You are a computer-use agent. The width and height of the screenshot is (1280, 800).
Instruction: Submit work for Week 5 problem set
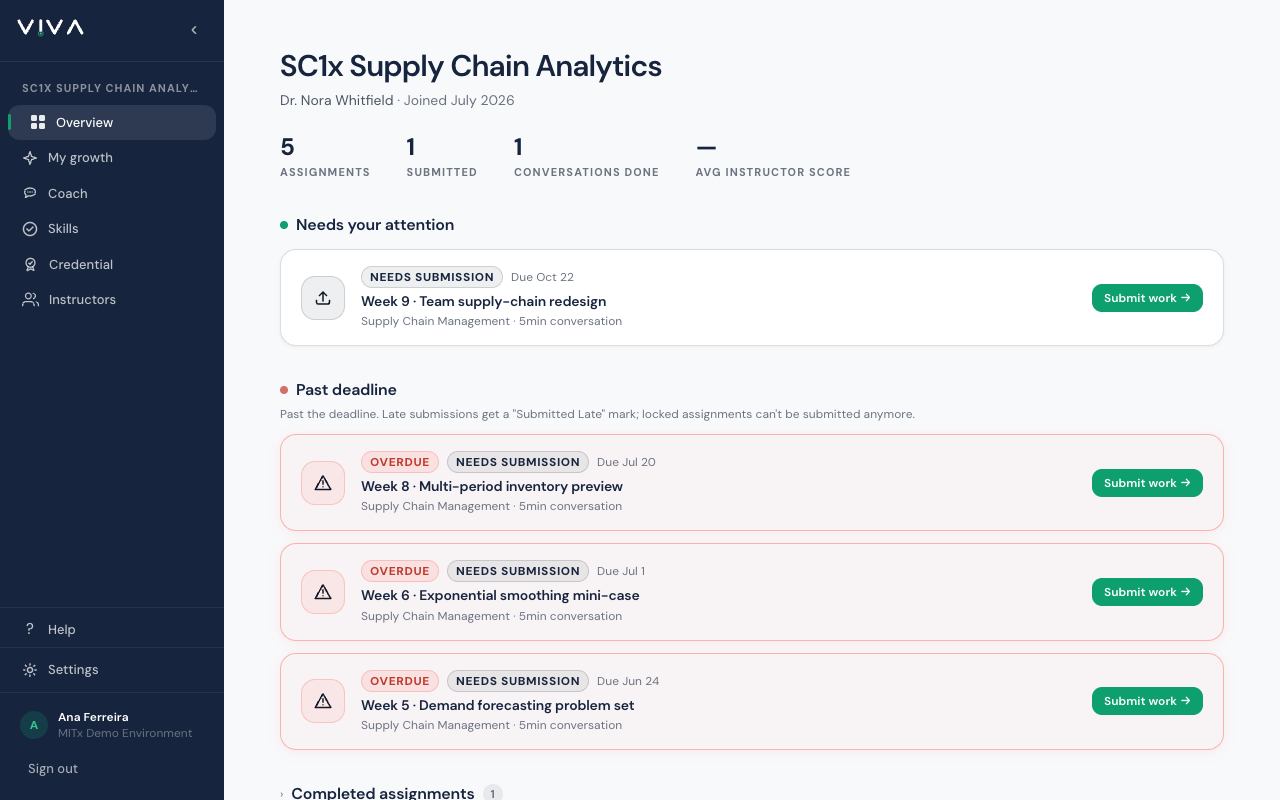point(1147,701)
